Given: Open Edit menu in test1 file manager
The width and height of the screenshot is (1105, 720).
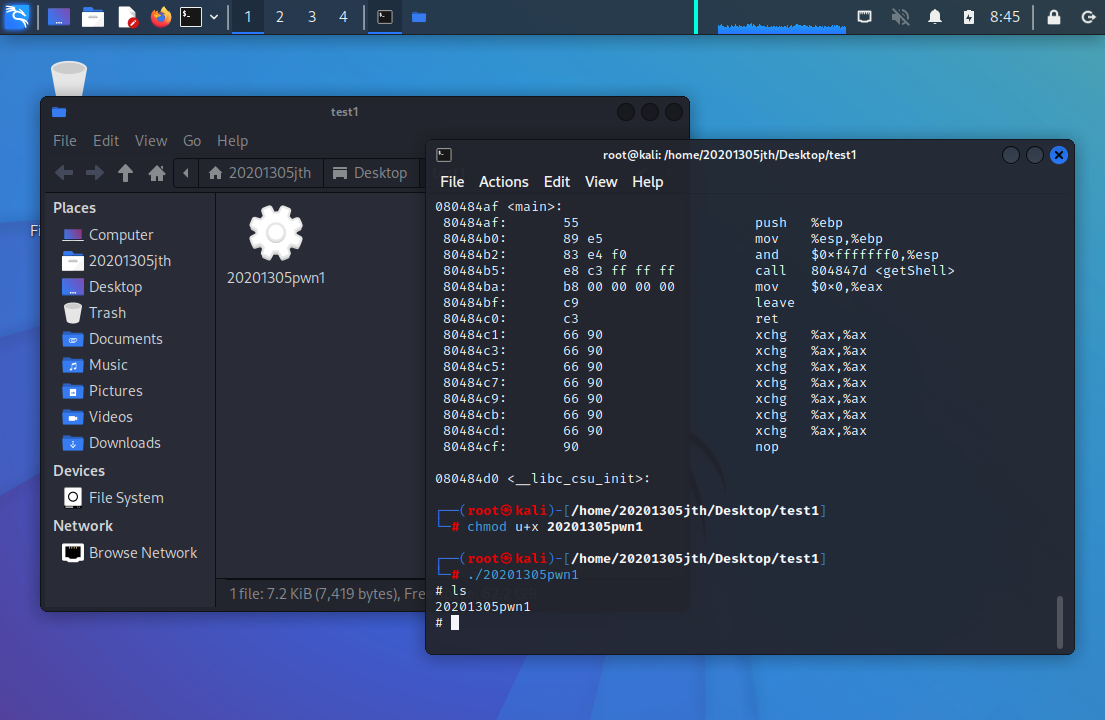Looking at the screenshot, I should pyautogui.click(x=106, y=141).
